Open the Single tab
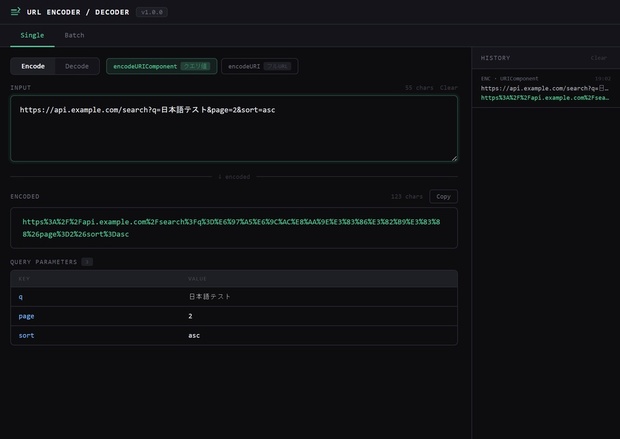This screenshot has height=439, width=620. (32, 35)
